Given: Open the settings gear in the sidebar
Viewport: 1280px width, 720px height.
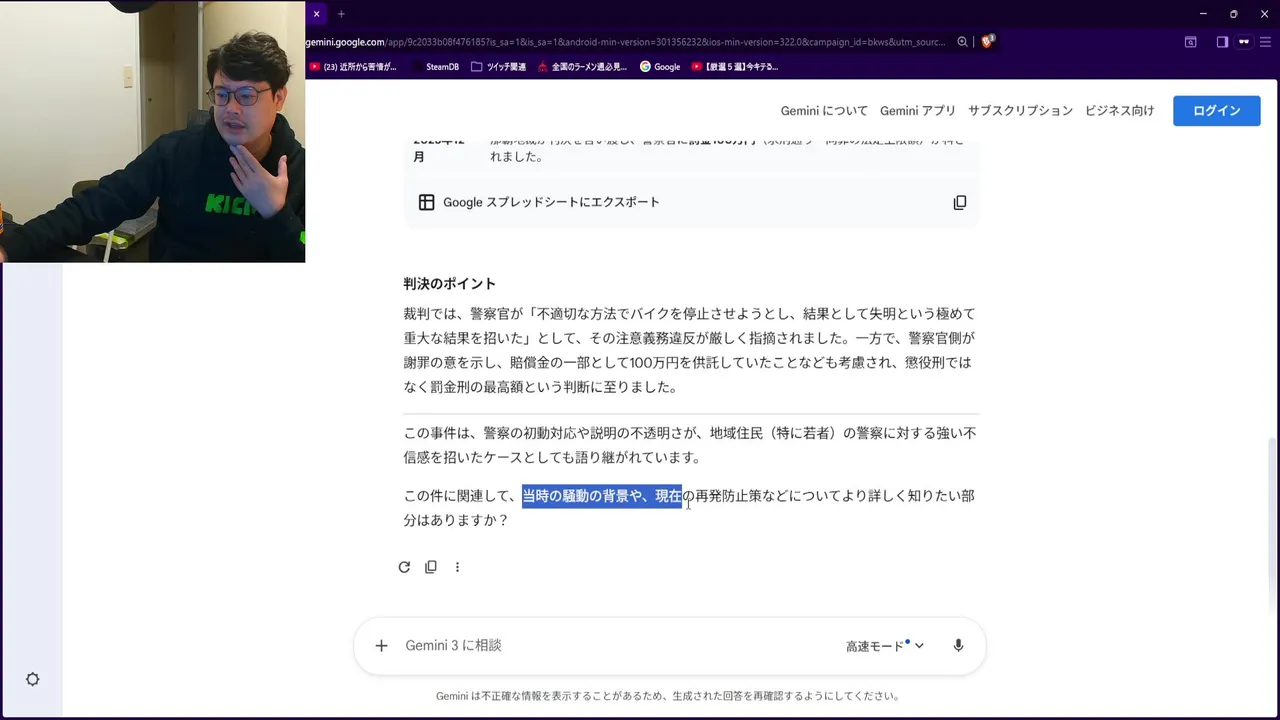Looking at the screenshot, I should click(x=32, y=679).
